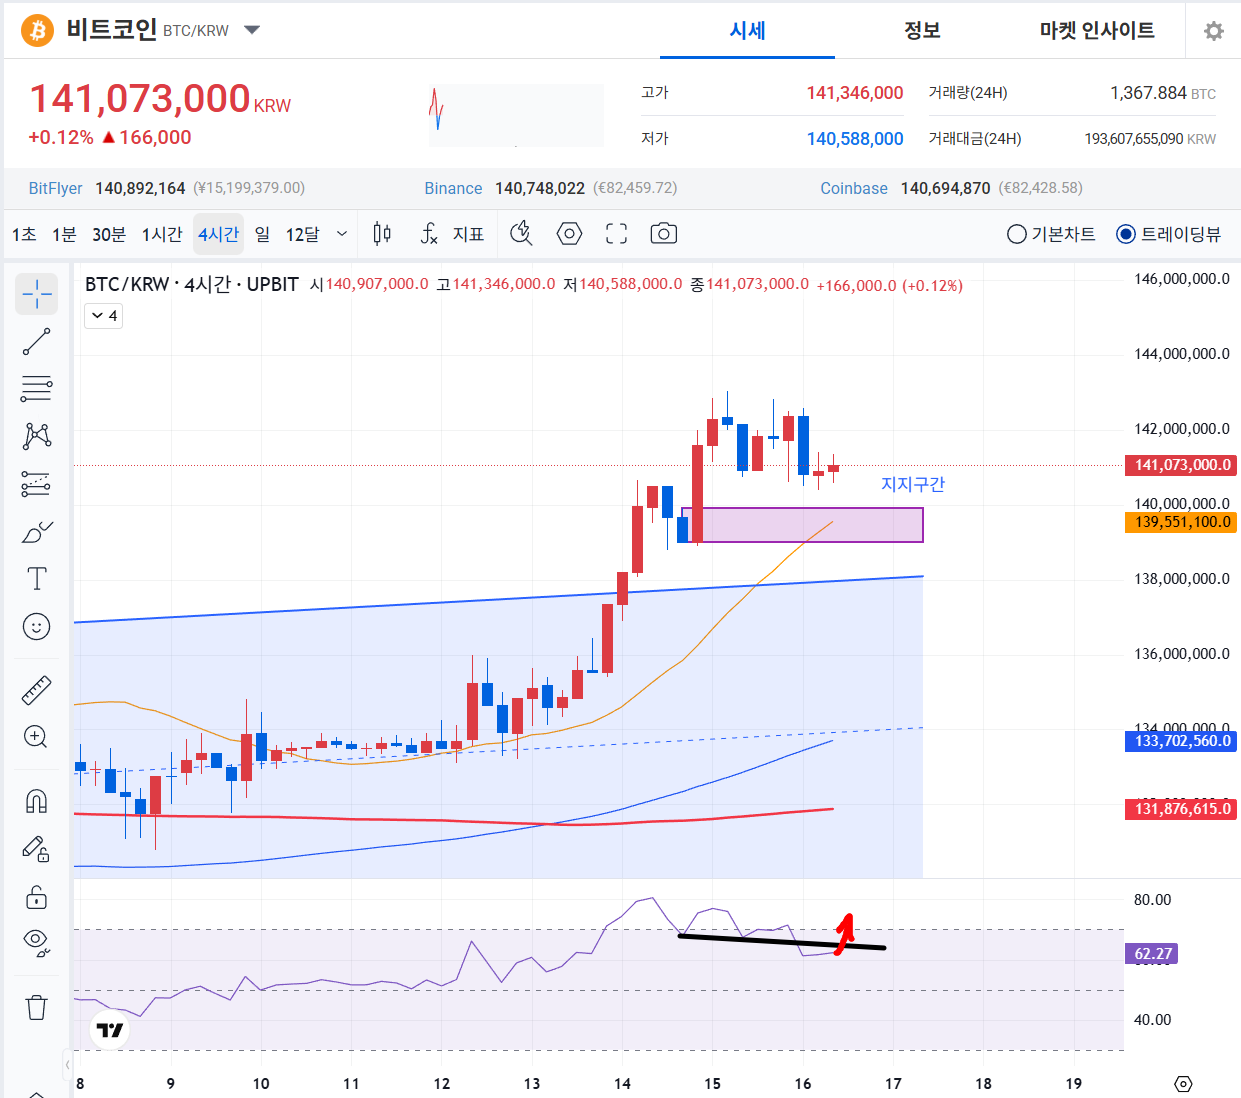
Task: Enter fullscreen chart mode
Action: [617, 234]
